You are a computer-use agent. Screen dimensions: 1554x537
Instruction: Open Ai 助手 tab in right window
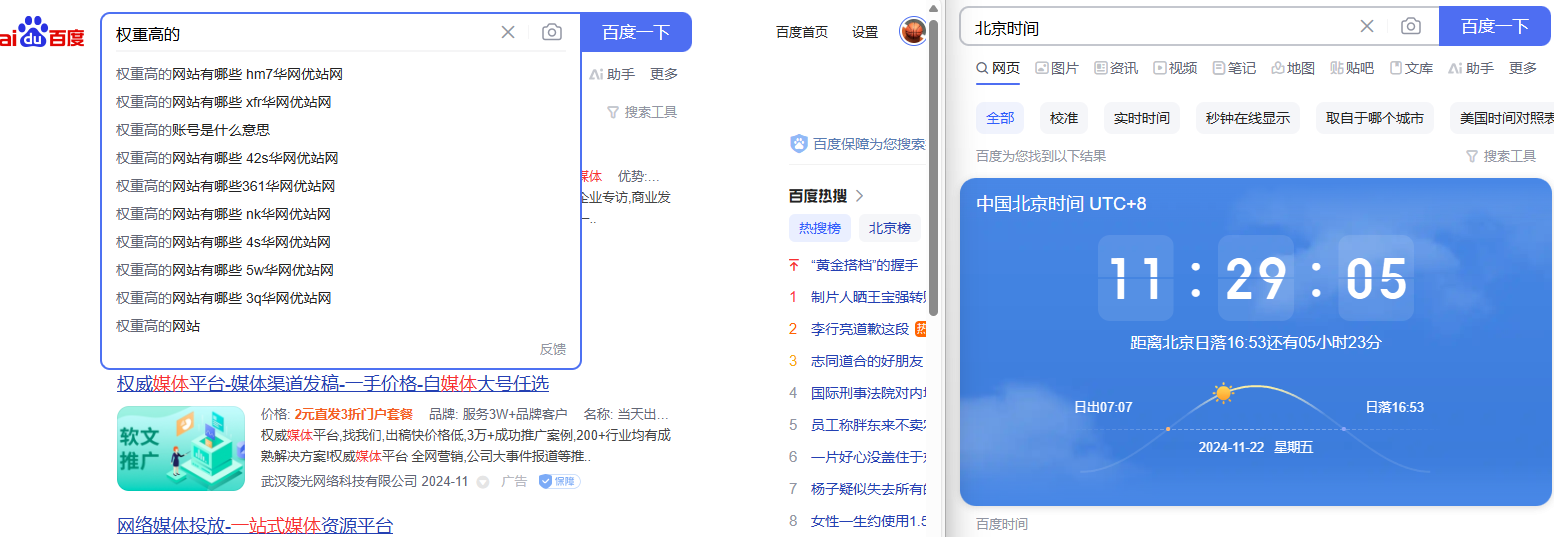click(x=1471, y=68)
